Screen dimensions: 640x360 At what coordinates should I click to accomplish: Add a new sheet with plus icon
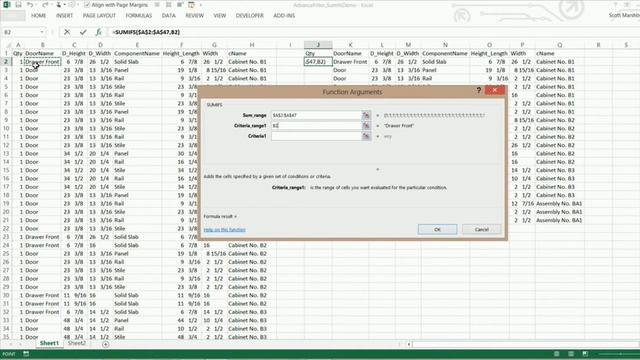coord(105,344)
